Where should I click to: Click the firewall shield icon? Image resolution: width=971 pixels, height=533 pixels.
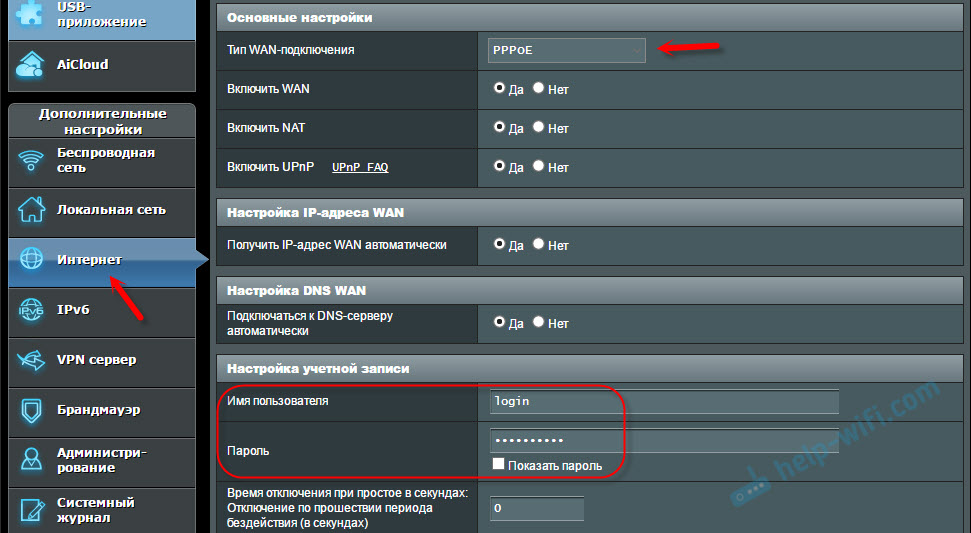32,410
